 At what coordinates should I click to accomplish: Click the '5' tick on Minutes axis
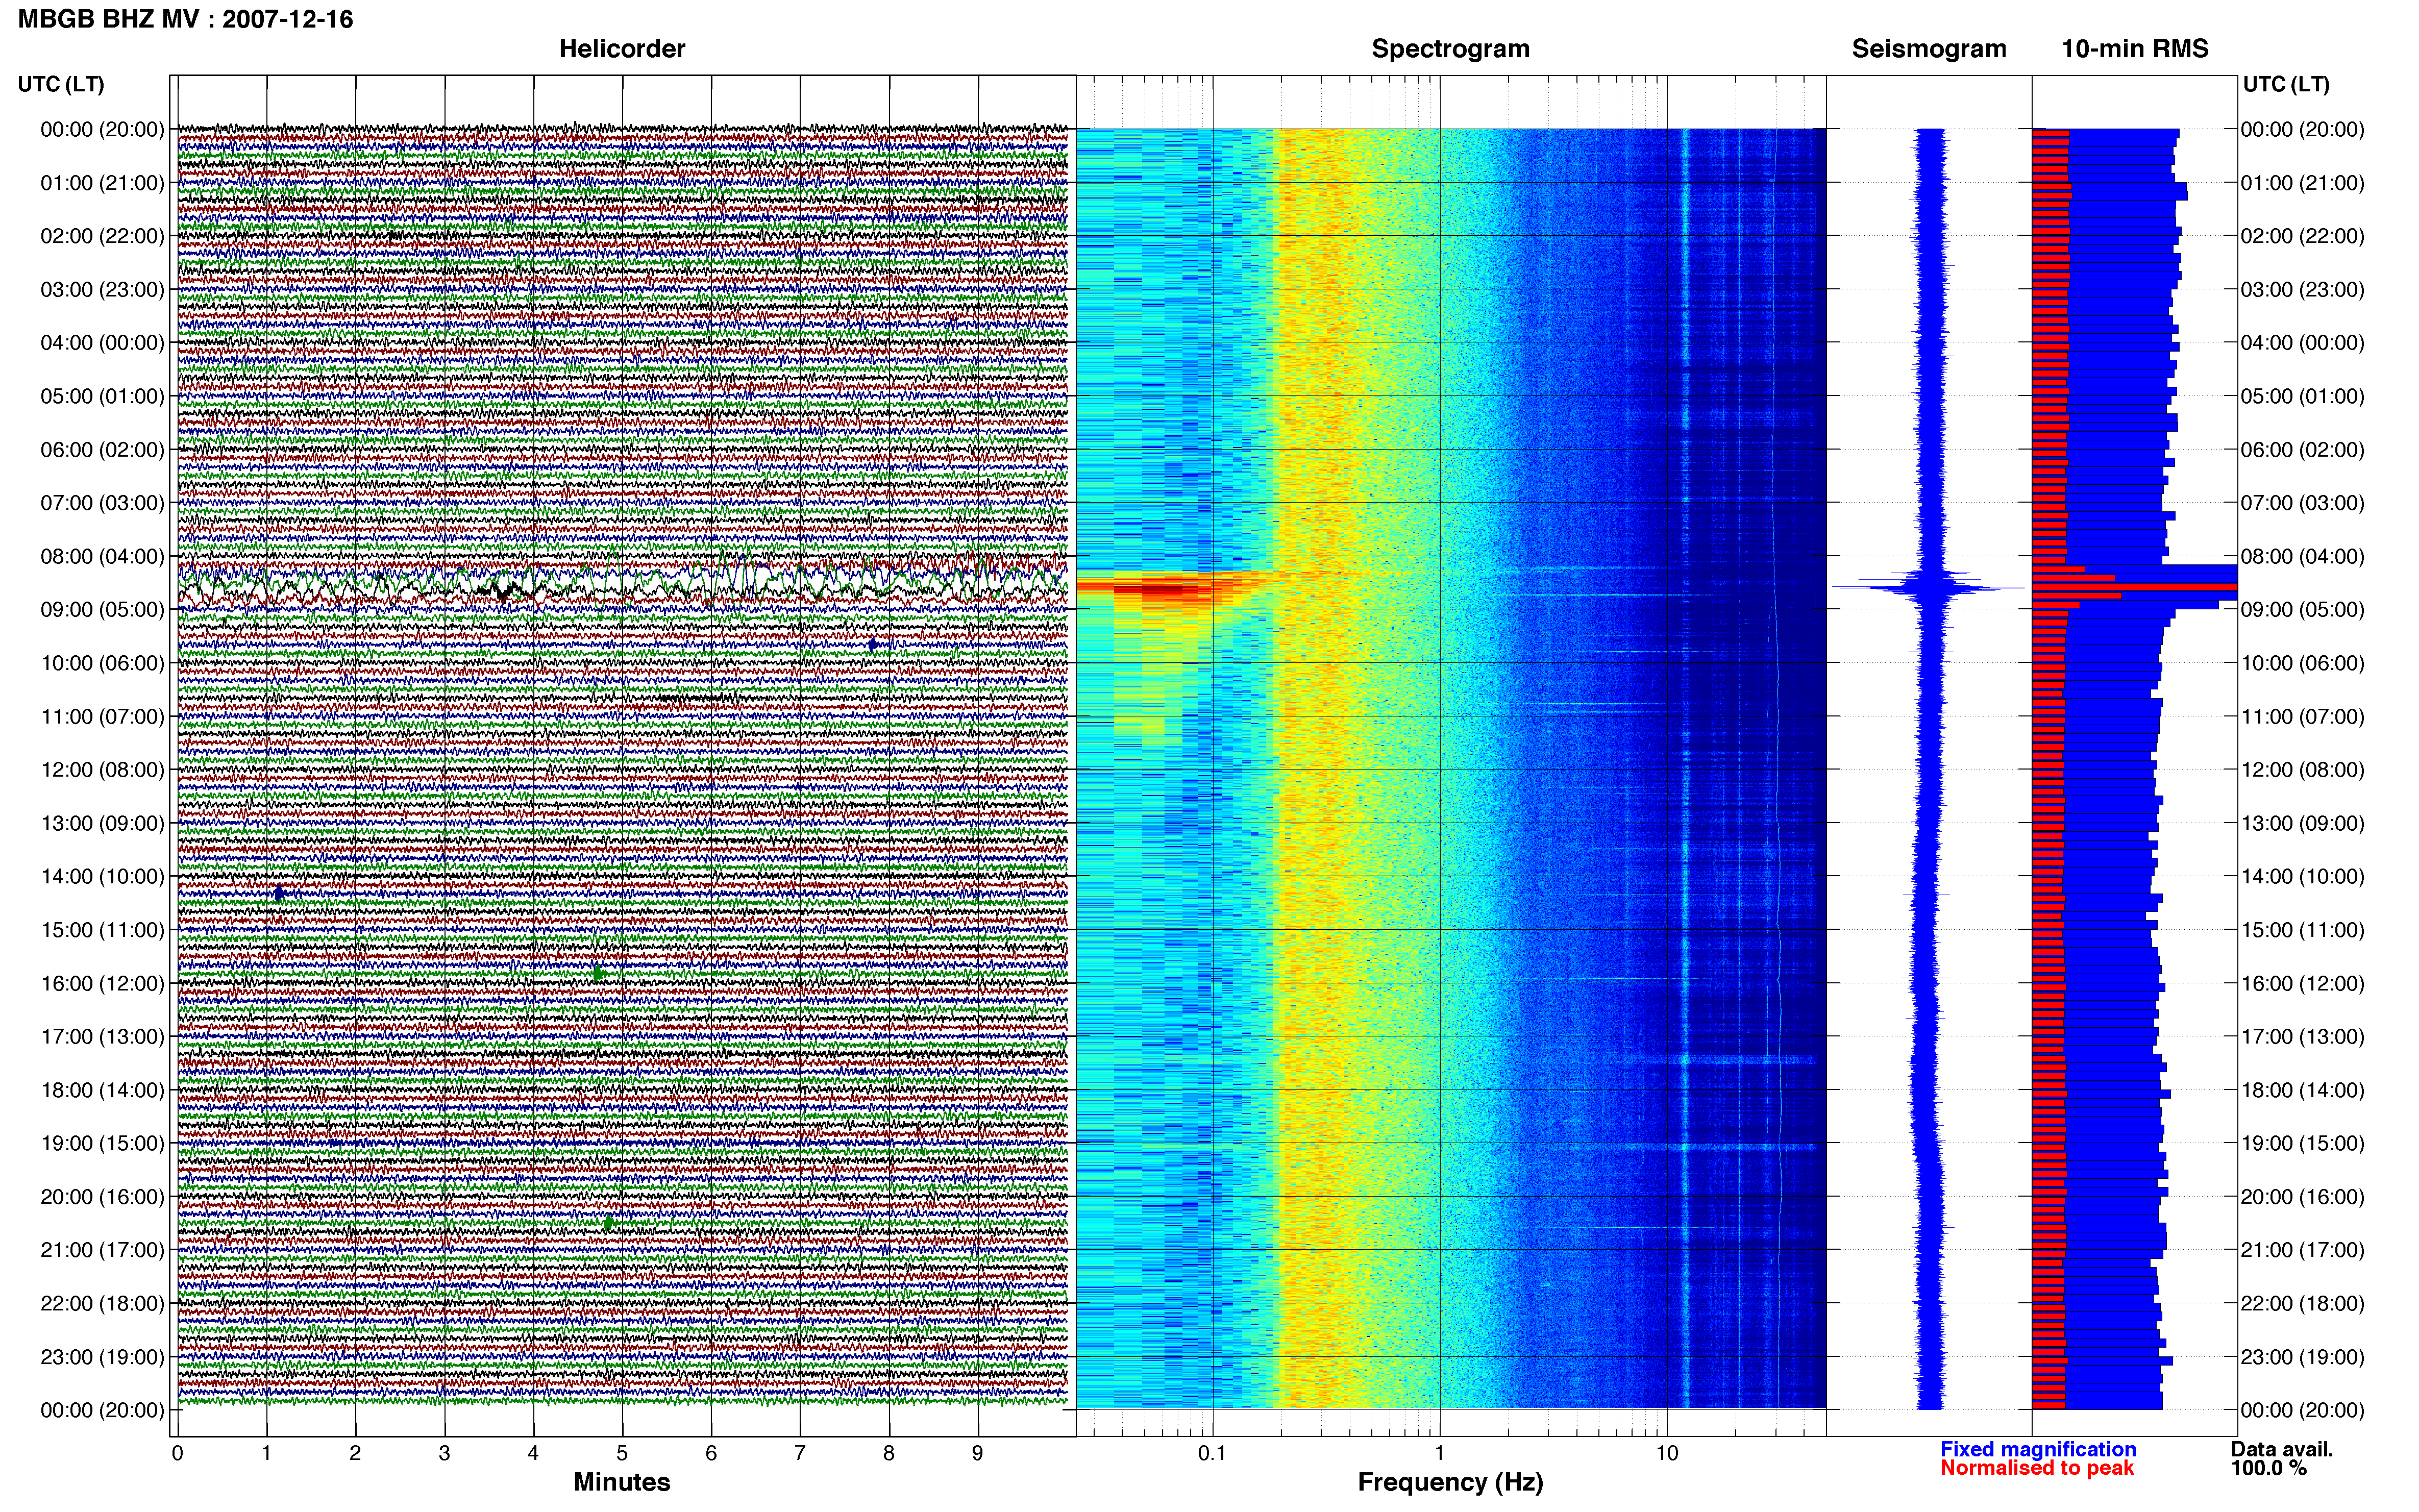[622, 1453]
